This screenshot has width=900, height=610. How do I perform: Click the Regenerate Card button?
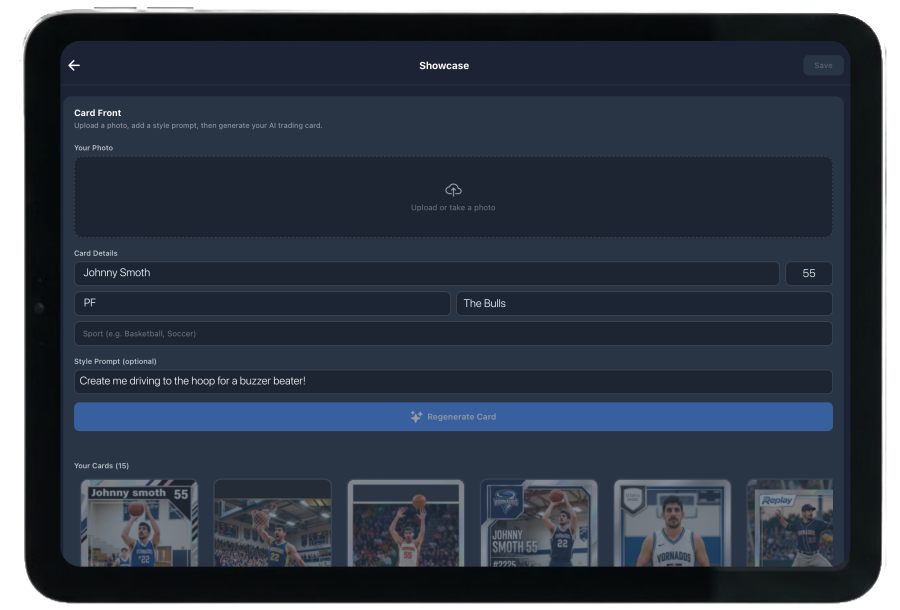453,416
